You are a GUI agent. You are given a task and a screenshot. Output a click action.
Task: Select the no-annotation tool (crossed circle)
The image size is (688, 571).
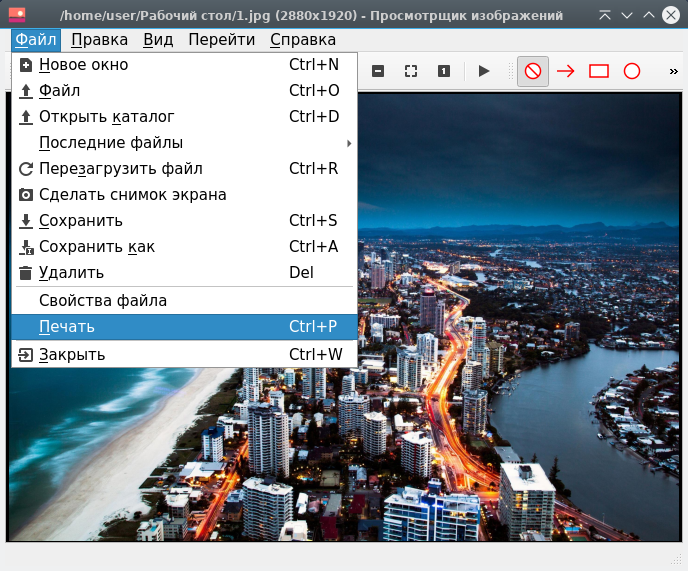[533, 71]
